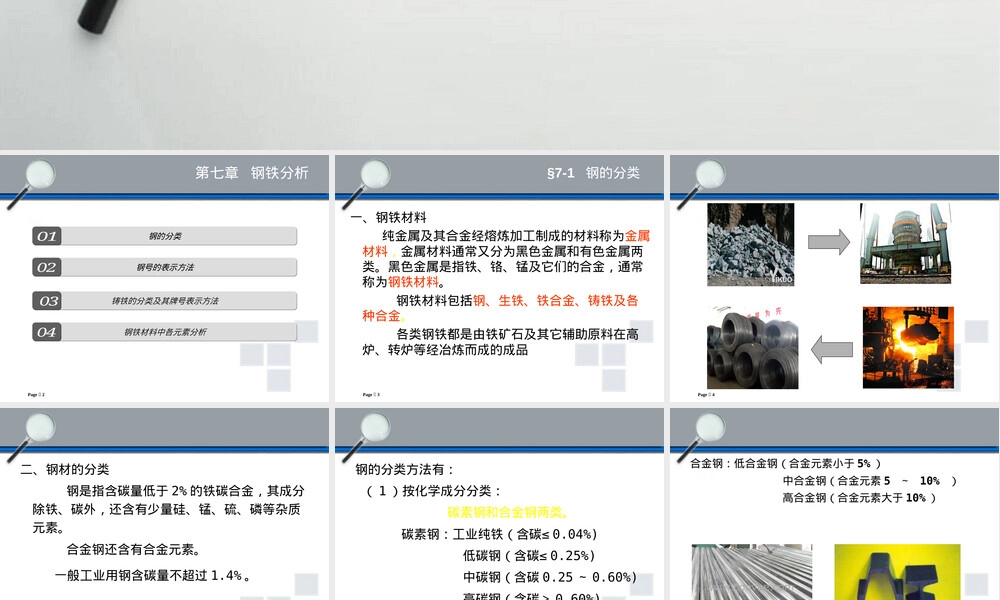Click the line 碳素钢：工业纯铁（含碳≤0.04%）
The image size is (1000, 600).
pyautogui.click(x=499, y=534)
